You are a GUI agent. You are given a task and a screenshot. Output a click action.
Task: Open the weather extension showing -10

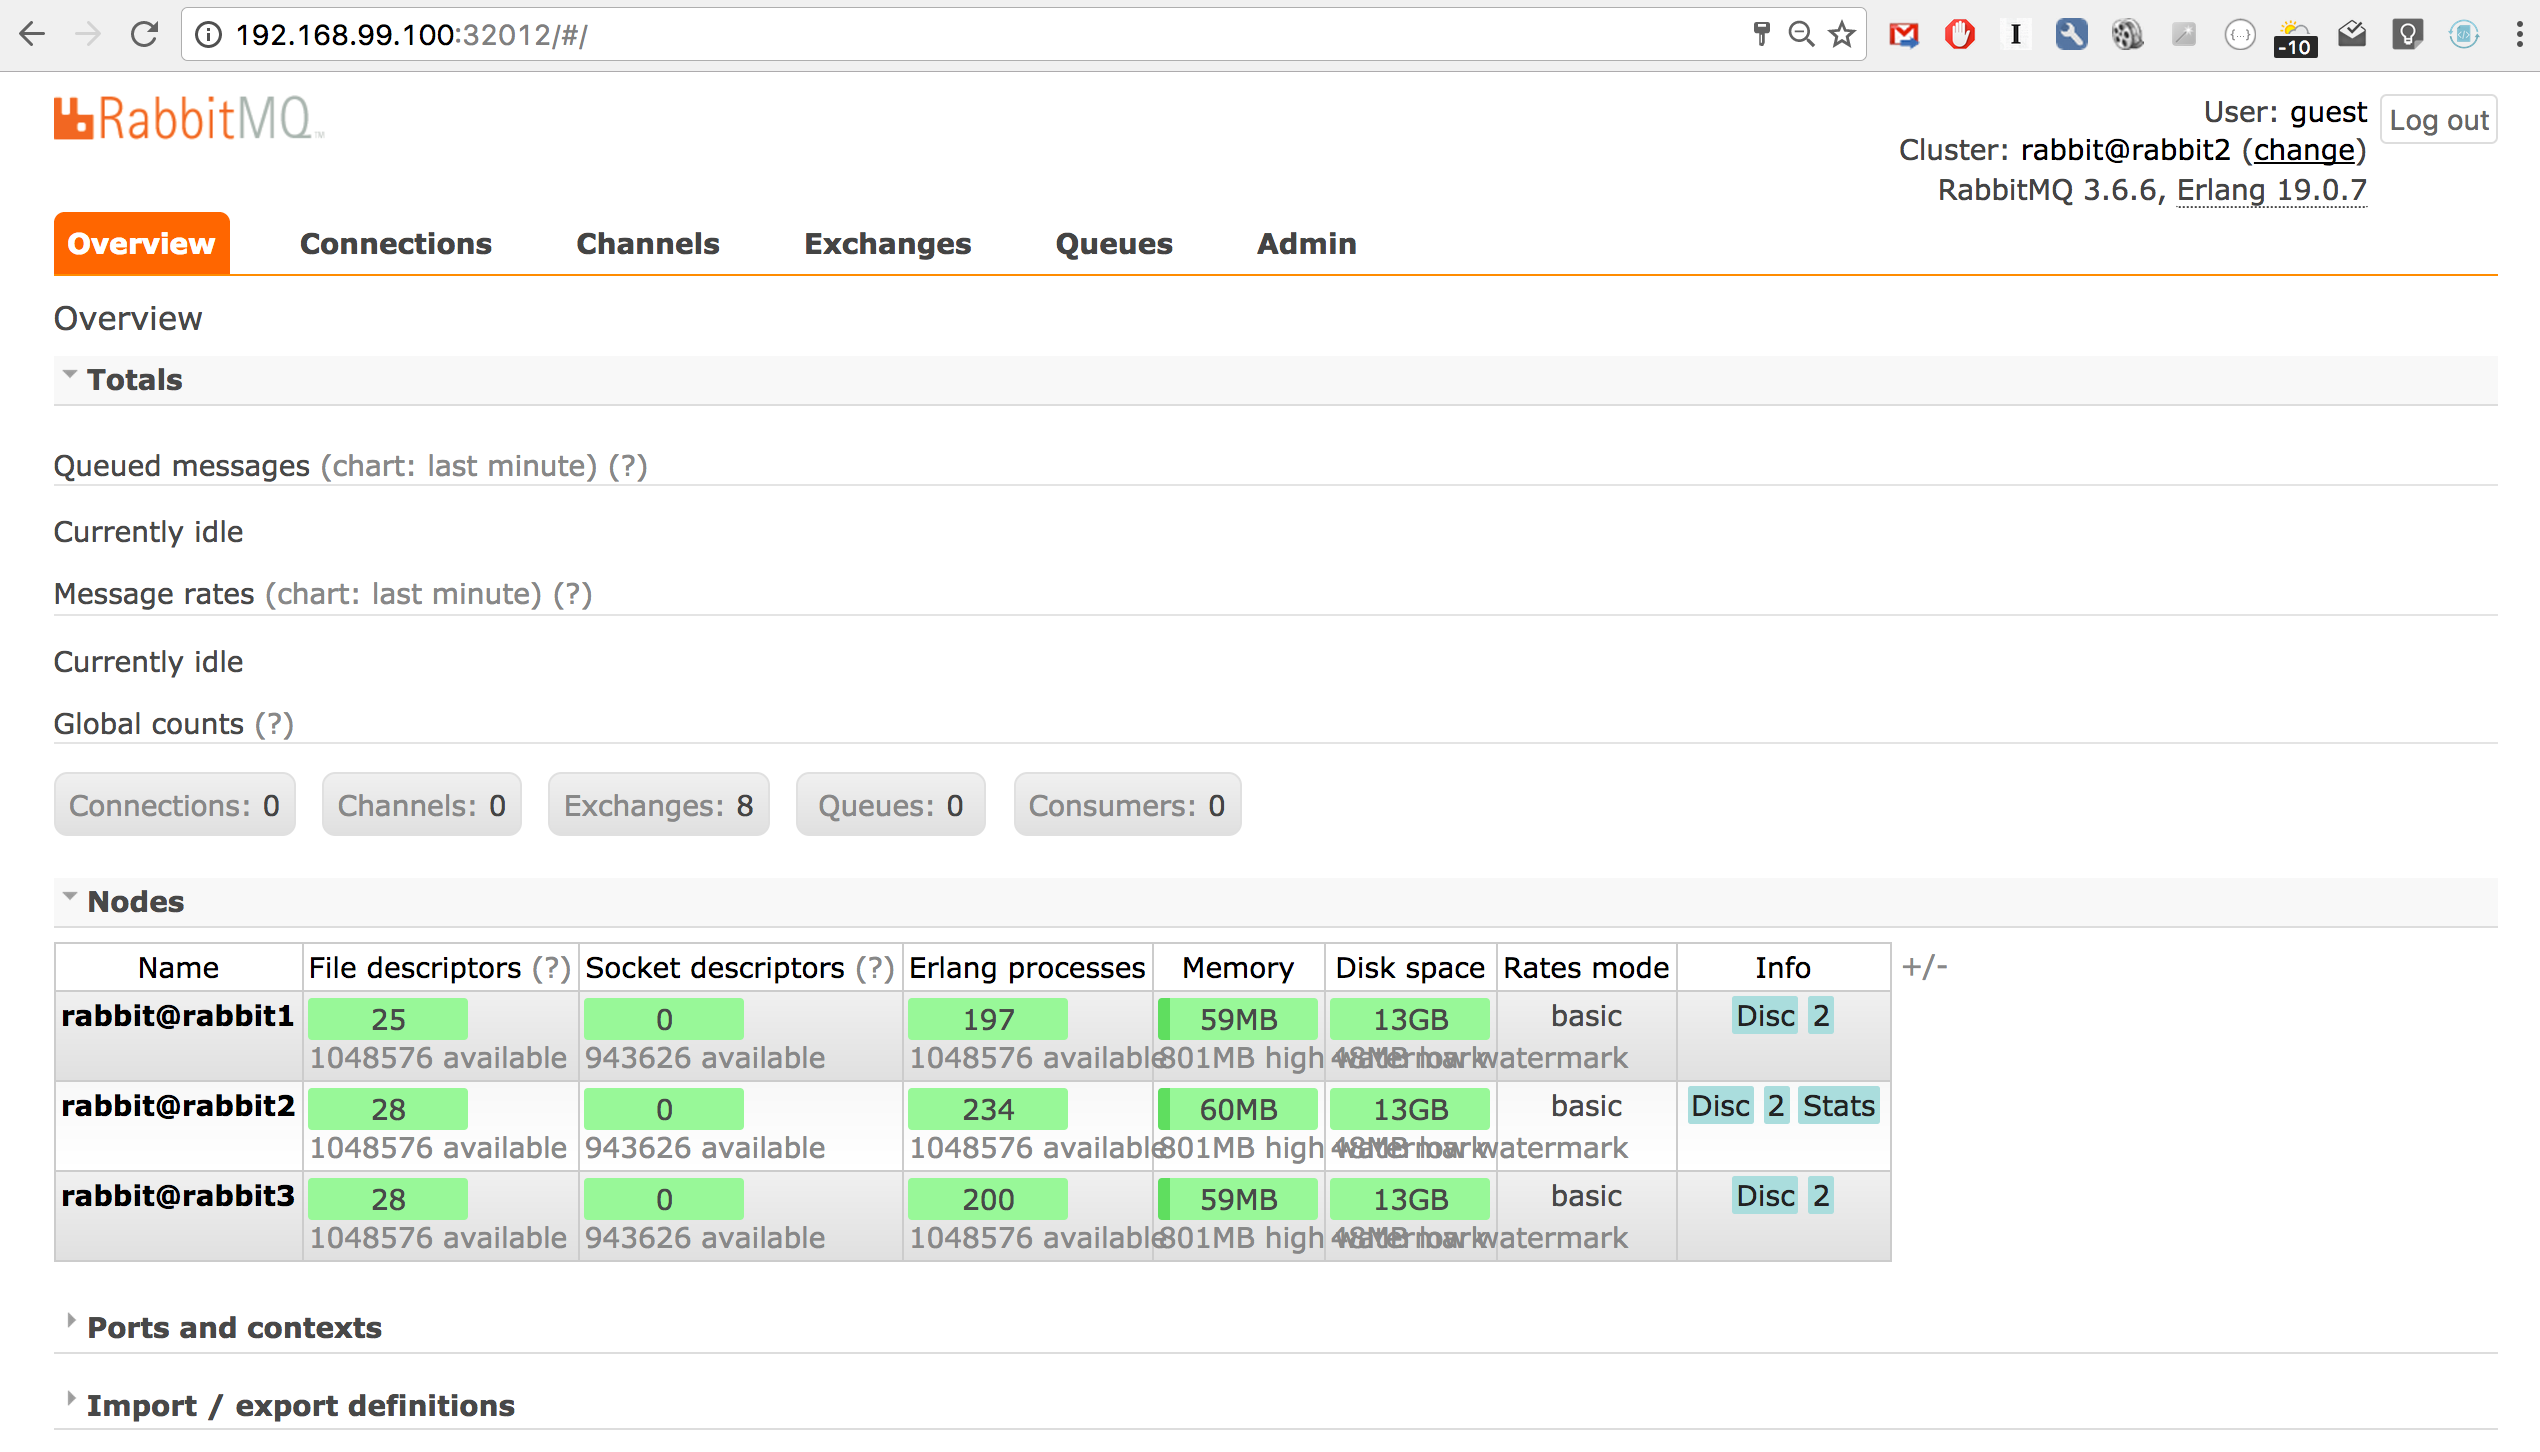coord(2296,38)
